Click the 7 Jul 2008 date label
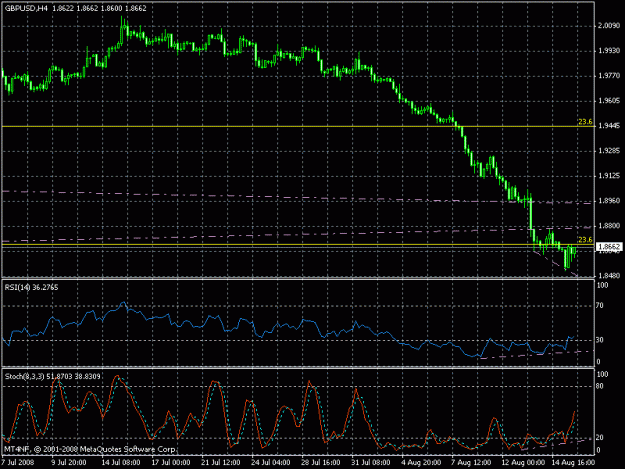625x469 pixels. click(18, 462)
